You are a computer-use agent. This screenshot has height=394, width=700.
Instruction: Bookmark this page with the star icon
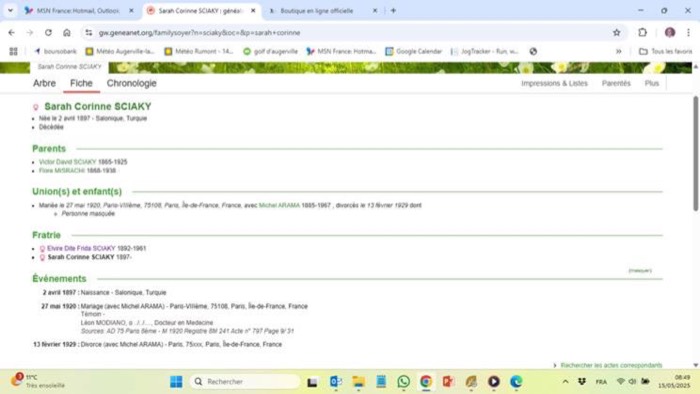(x=617, y=32)
